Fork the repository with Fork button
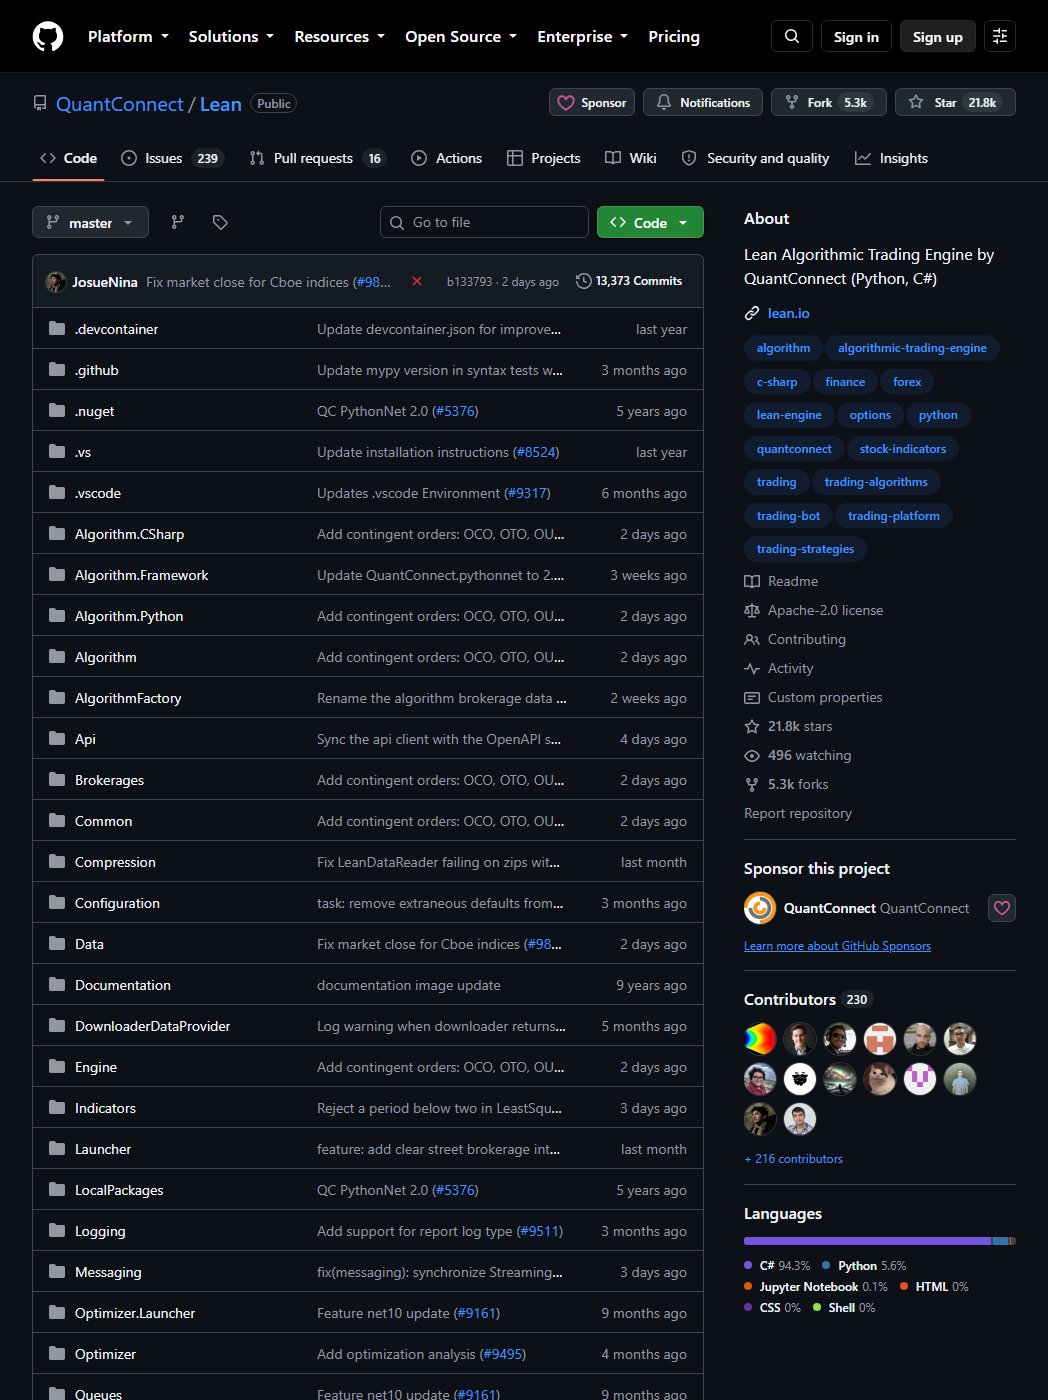Screen dimensions: 1048x1400 828,102
